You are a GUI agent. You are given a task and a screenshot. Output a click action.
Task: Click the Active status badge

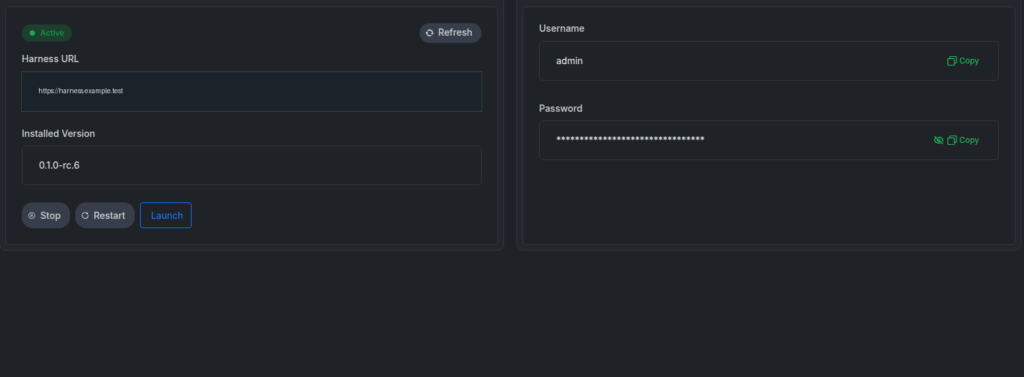(x=47, y=33)
